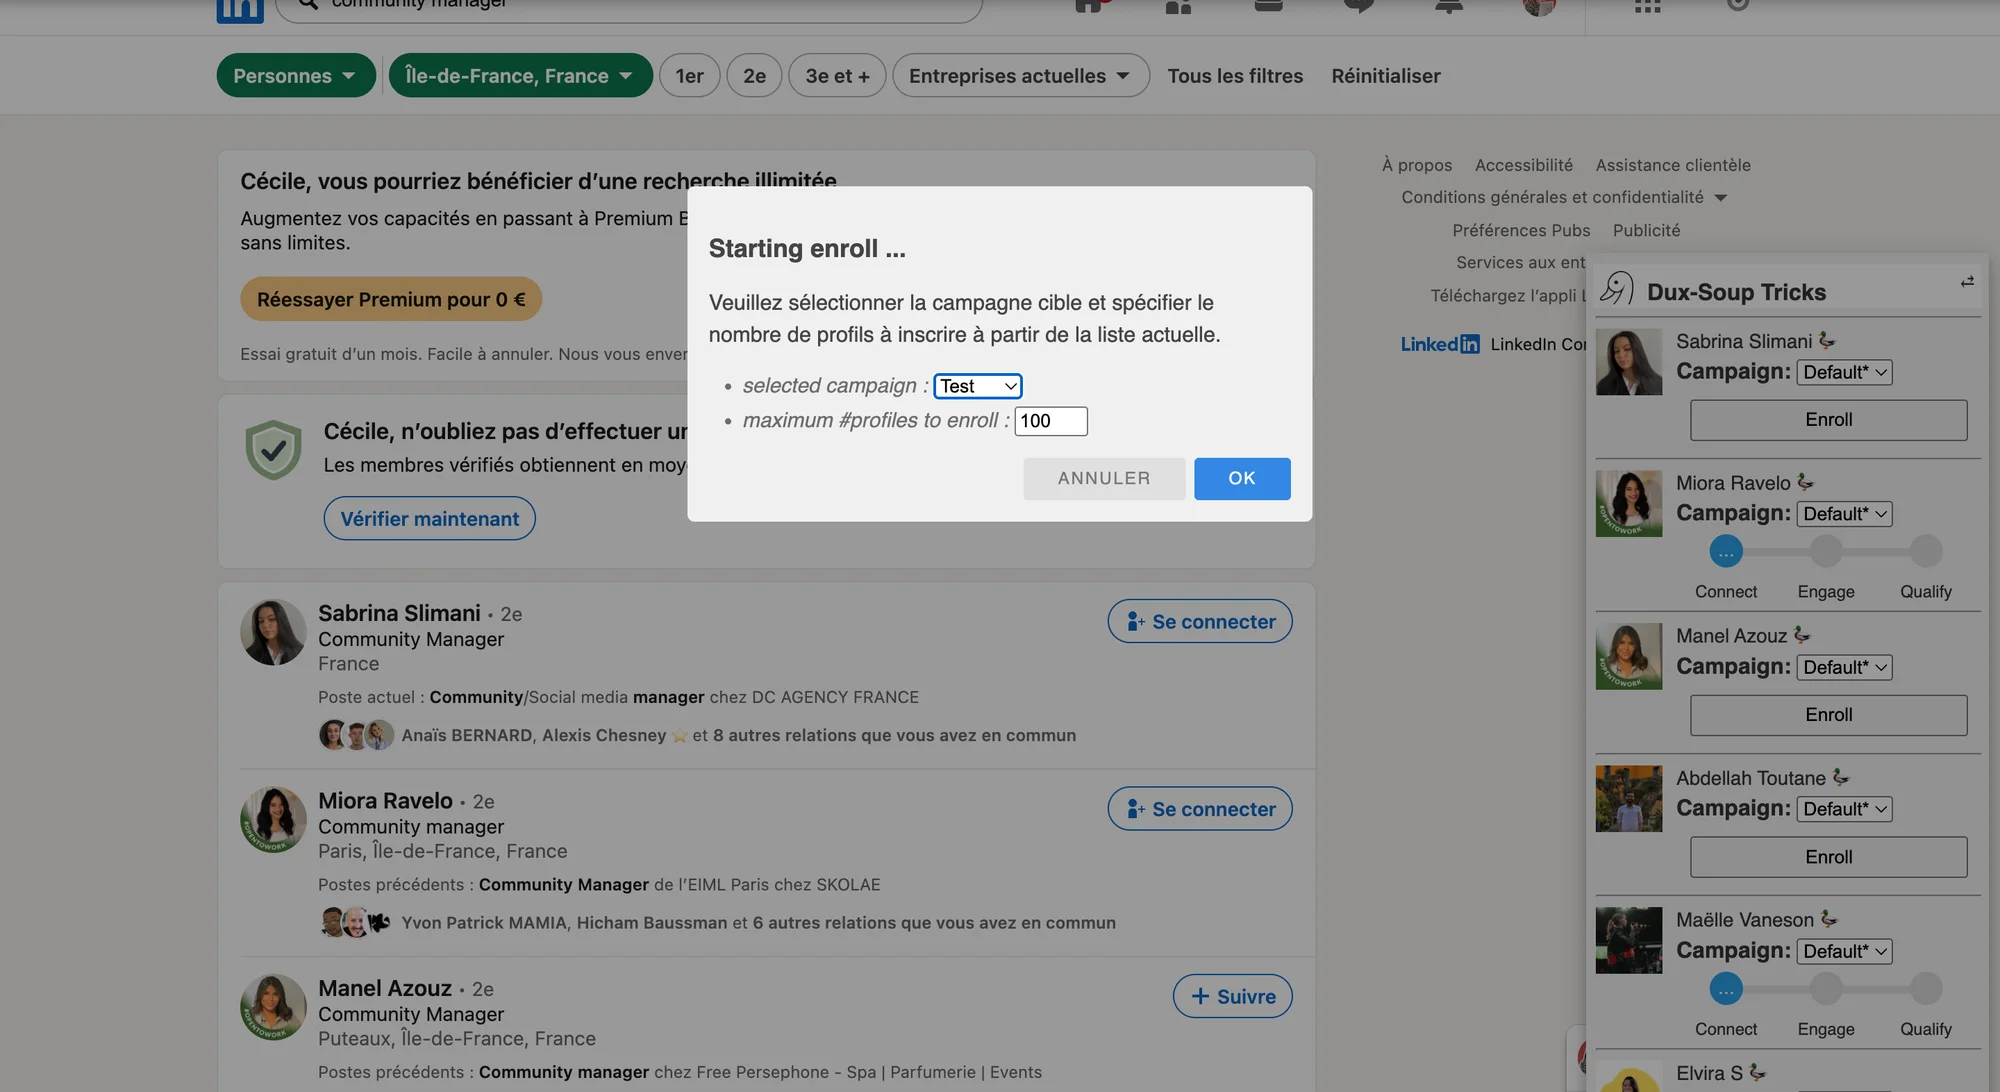
Task: Open Miora's 6 autres relations en commun link
Action: point(934,922)
